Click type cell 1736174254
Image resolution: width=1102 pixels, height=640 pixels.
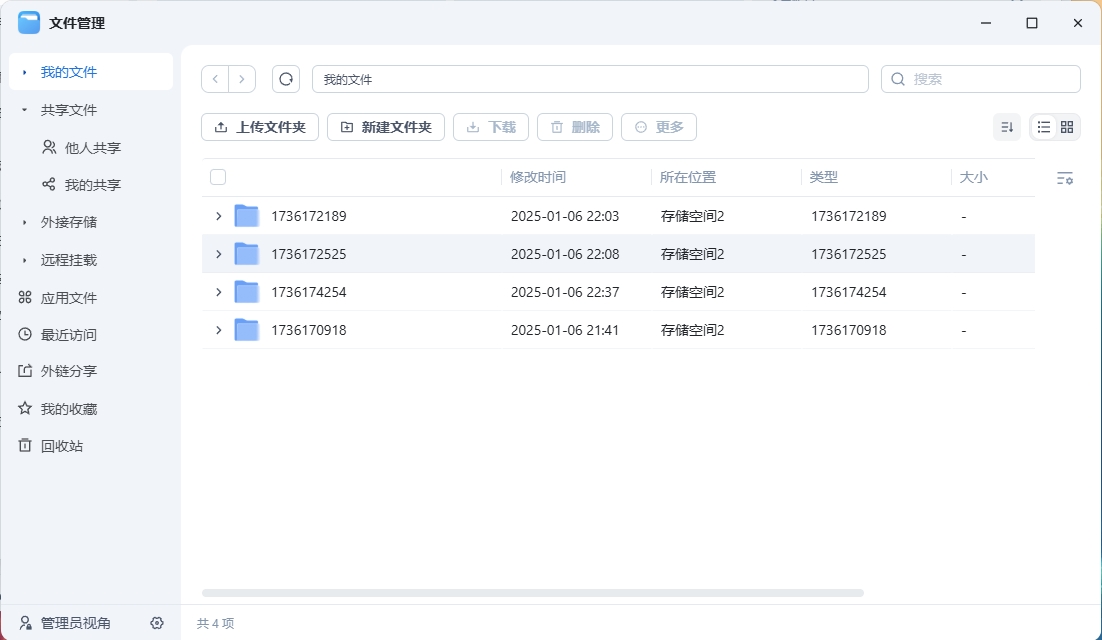point(848,292)
